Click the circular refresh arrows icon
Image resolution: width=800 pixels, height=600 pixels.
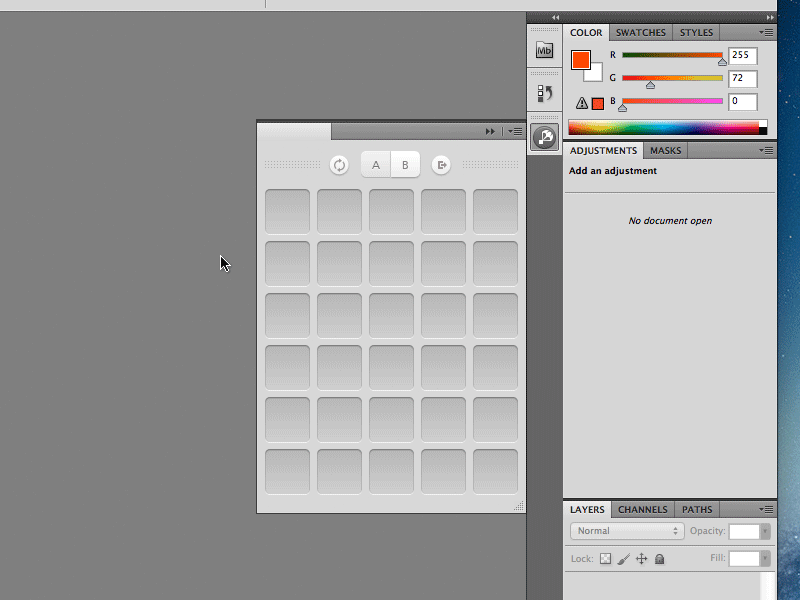coord(339,165)
